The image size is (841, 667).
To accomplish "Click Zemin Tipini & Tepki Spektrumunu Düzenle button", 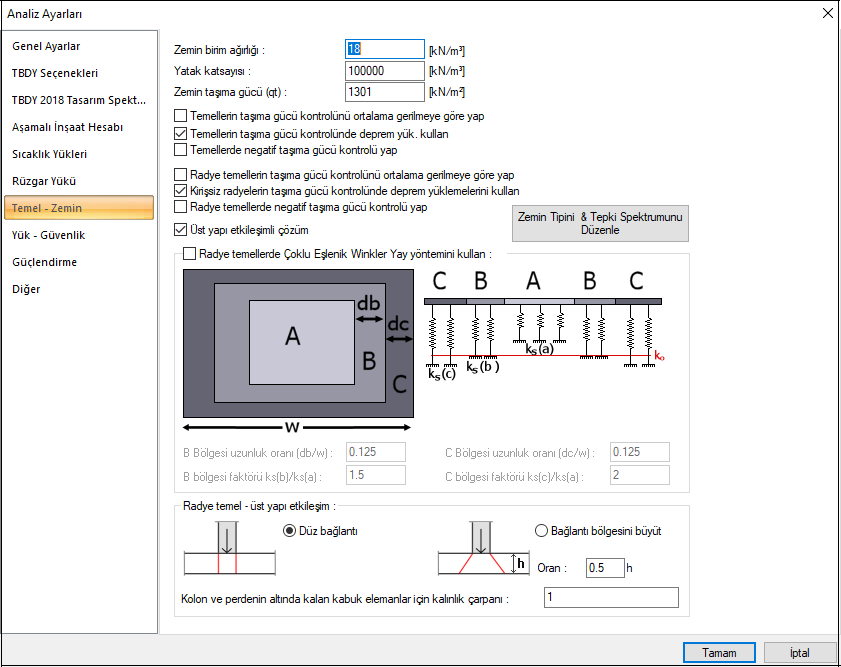I will point(600,223).
